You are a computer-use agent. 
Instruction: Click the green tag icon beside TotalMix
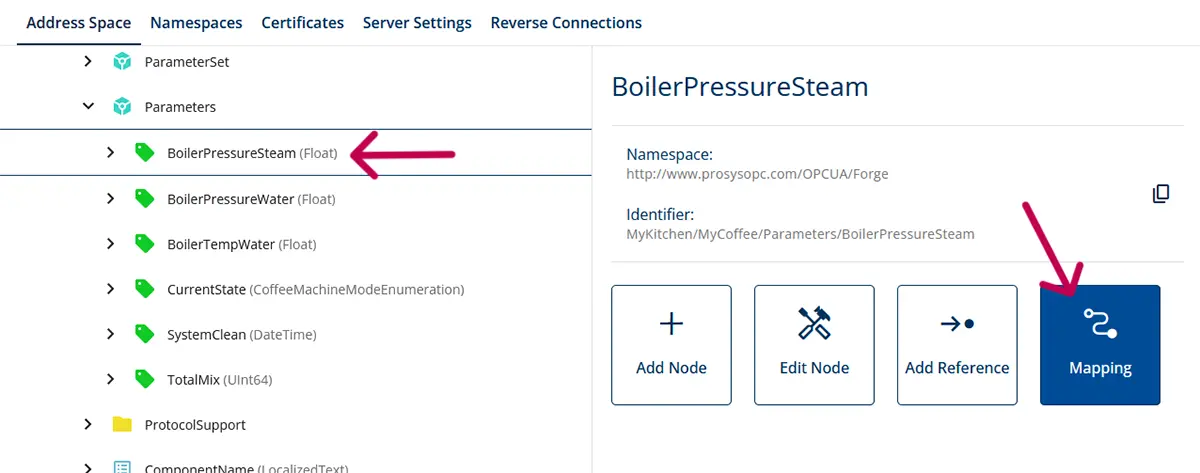tap(145, 380)
